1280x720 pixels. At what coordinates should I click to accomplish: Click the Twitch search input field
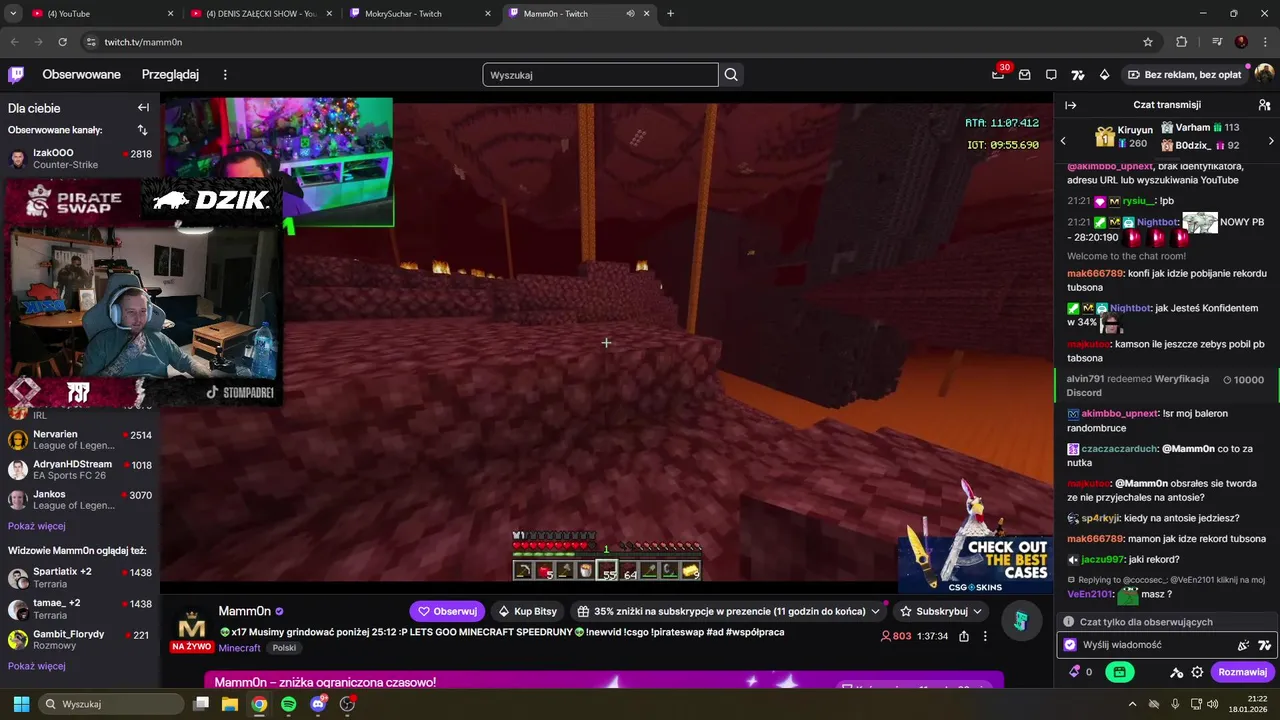coord(600,75)
